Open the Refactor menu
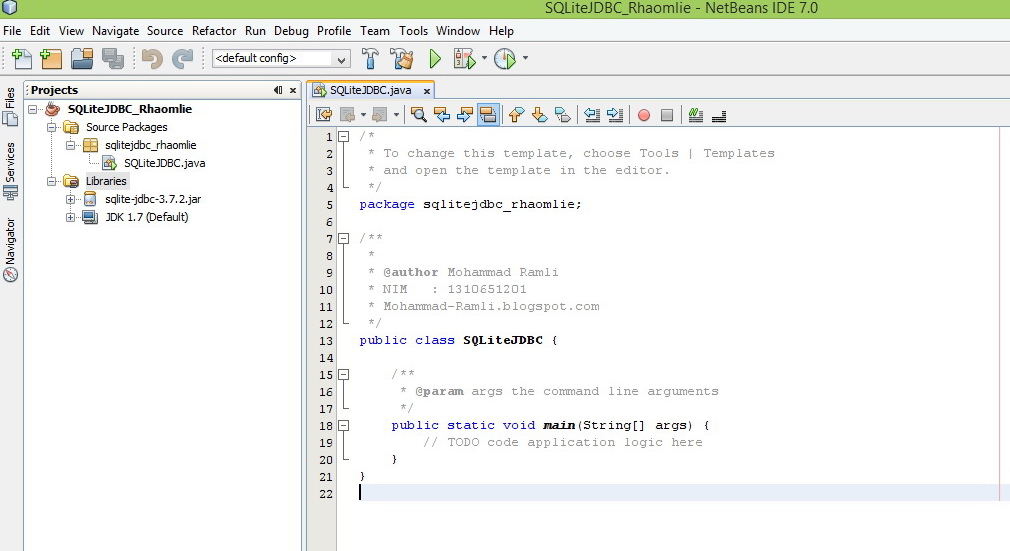 (214, 31)
